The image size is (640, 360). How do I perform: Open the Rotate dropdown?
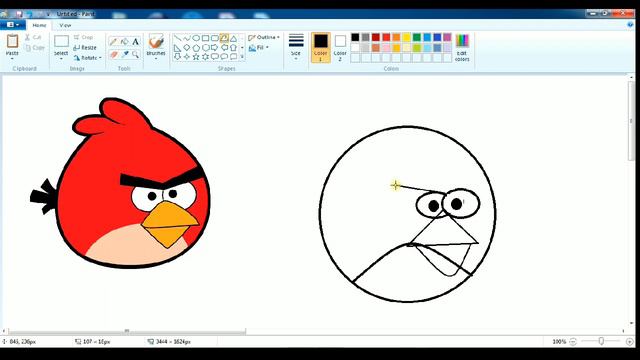[x=87, y=58]
